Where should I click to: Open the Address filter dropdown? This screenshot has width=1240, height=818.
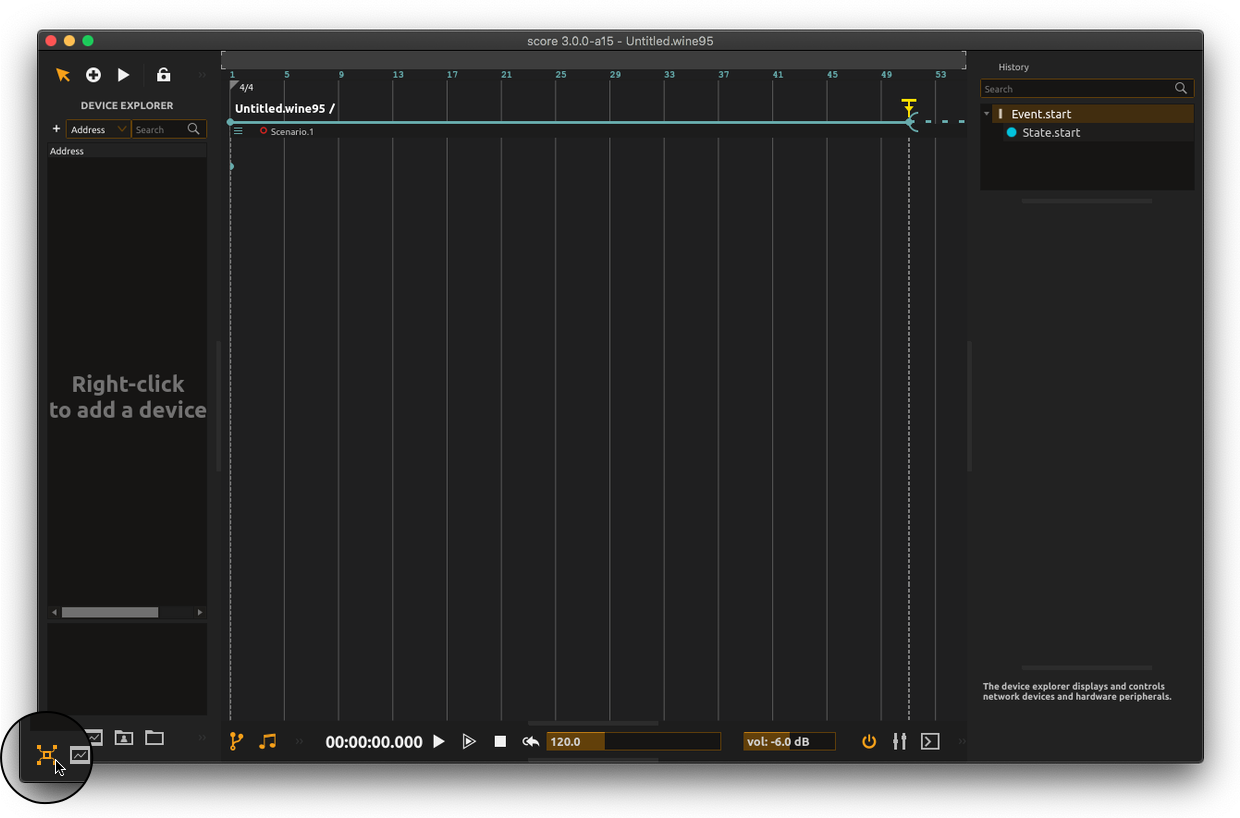point(98,129)
